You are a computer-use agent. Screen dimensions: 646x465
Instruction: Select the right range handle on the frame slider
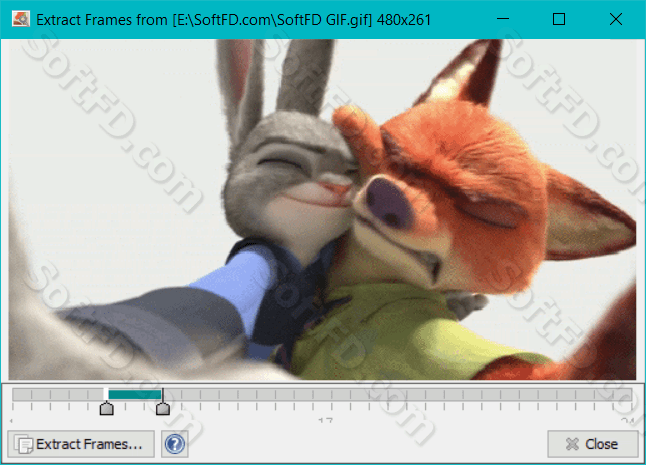point(163,409)
